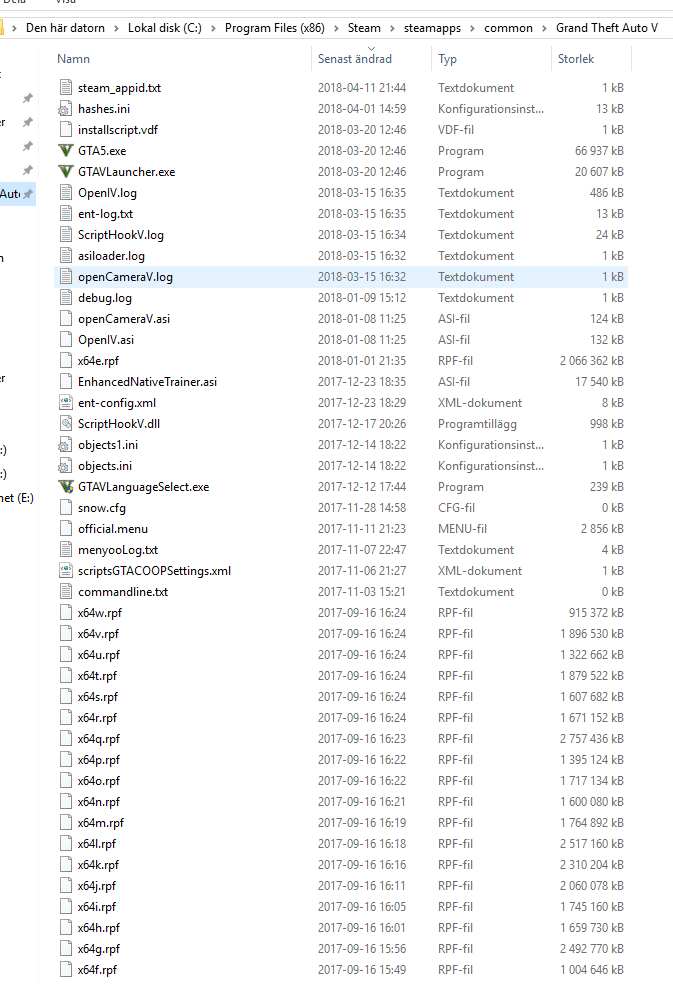Click the 66 937 kB size of GTA5.exe

(599, 151)
